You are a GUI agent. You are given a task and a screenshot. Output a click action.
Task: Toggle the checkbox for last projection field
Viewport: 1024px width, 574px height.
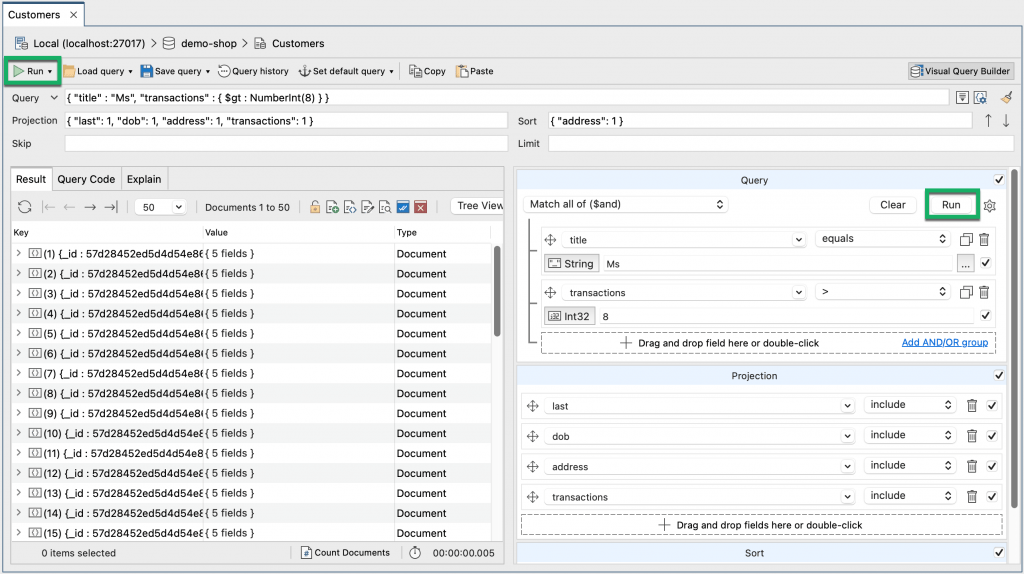(991, 406)
